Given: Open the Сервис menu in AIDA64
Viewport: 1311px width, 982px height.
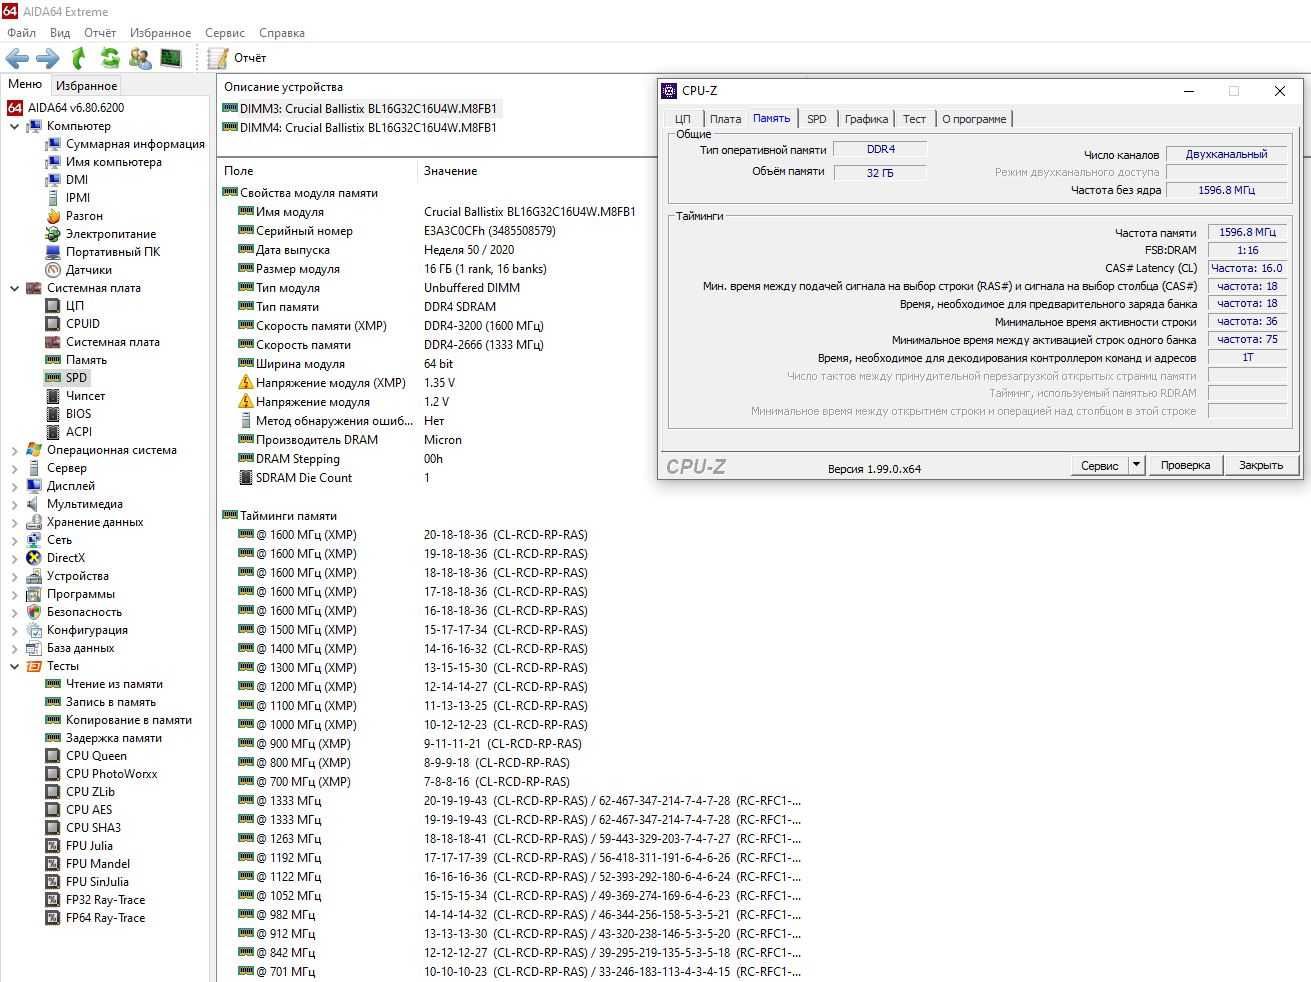Looking at the screenshot, I should (x=225, y=33).
